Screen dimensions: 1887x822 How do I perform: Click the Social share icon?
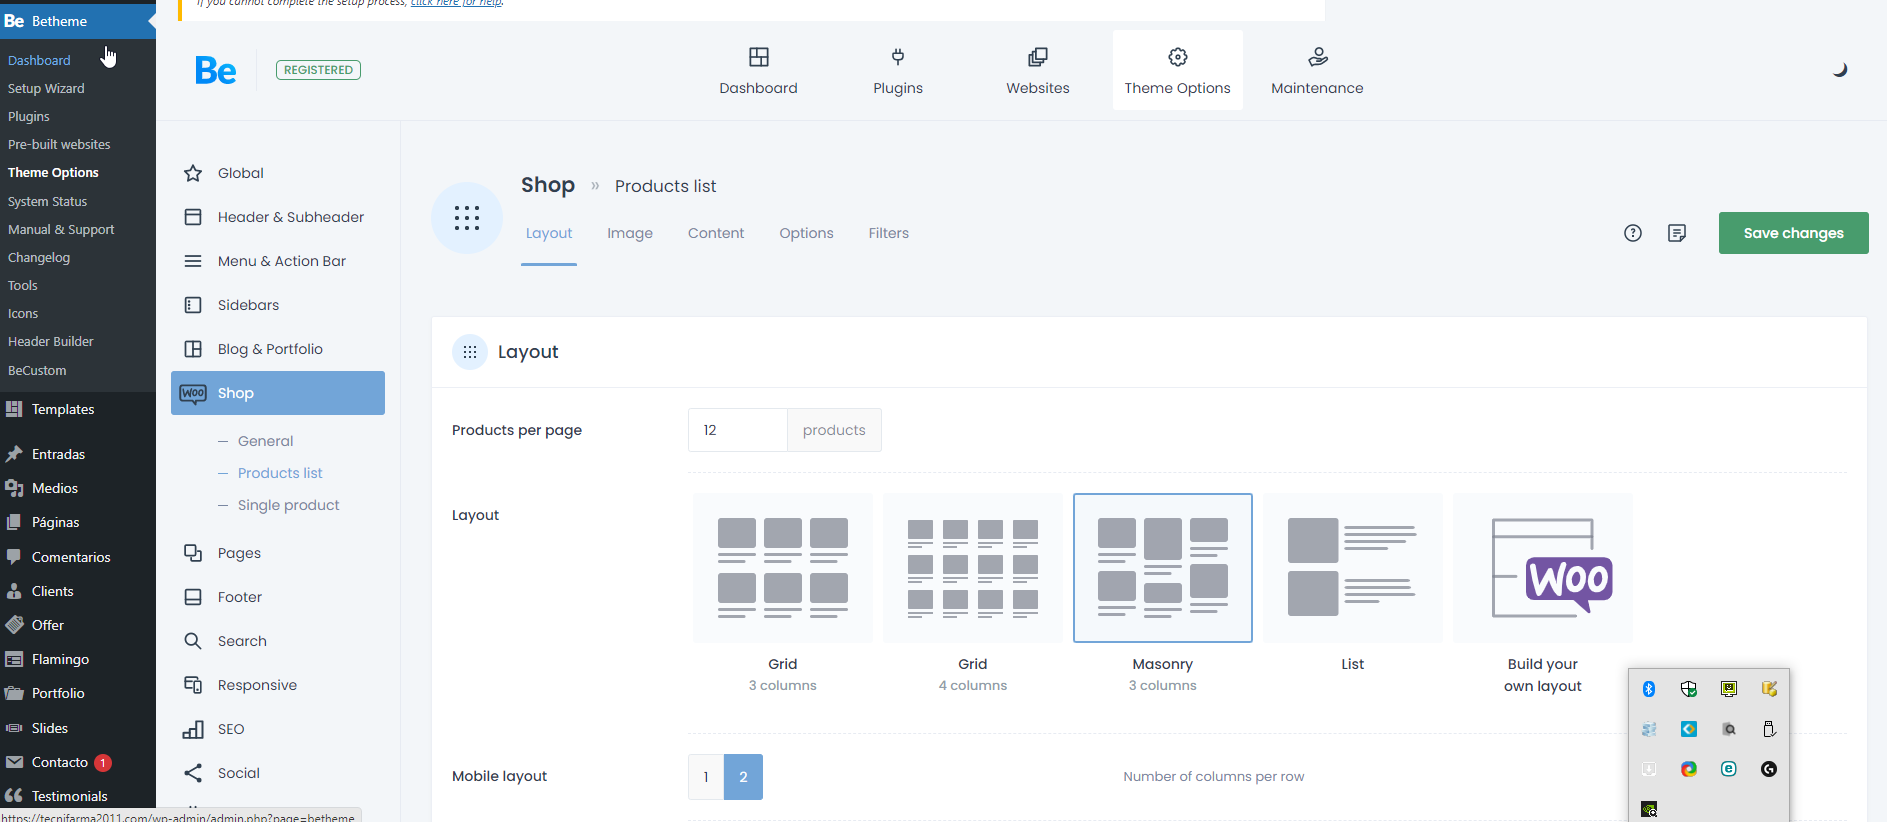click(x=193, y=773)
